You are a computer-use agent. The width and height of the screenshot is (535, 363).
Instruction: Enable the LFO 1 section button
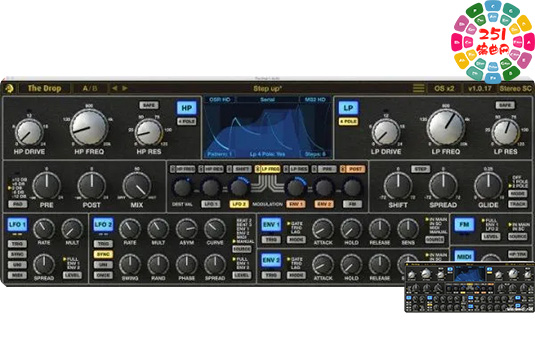click(17, 225)
